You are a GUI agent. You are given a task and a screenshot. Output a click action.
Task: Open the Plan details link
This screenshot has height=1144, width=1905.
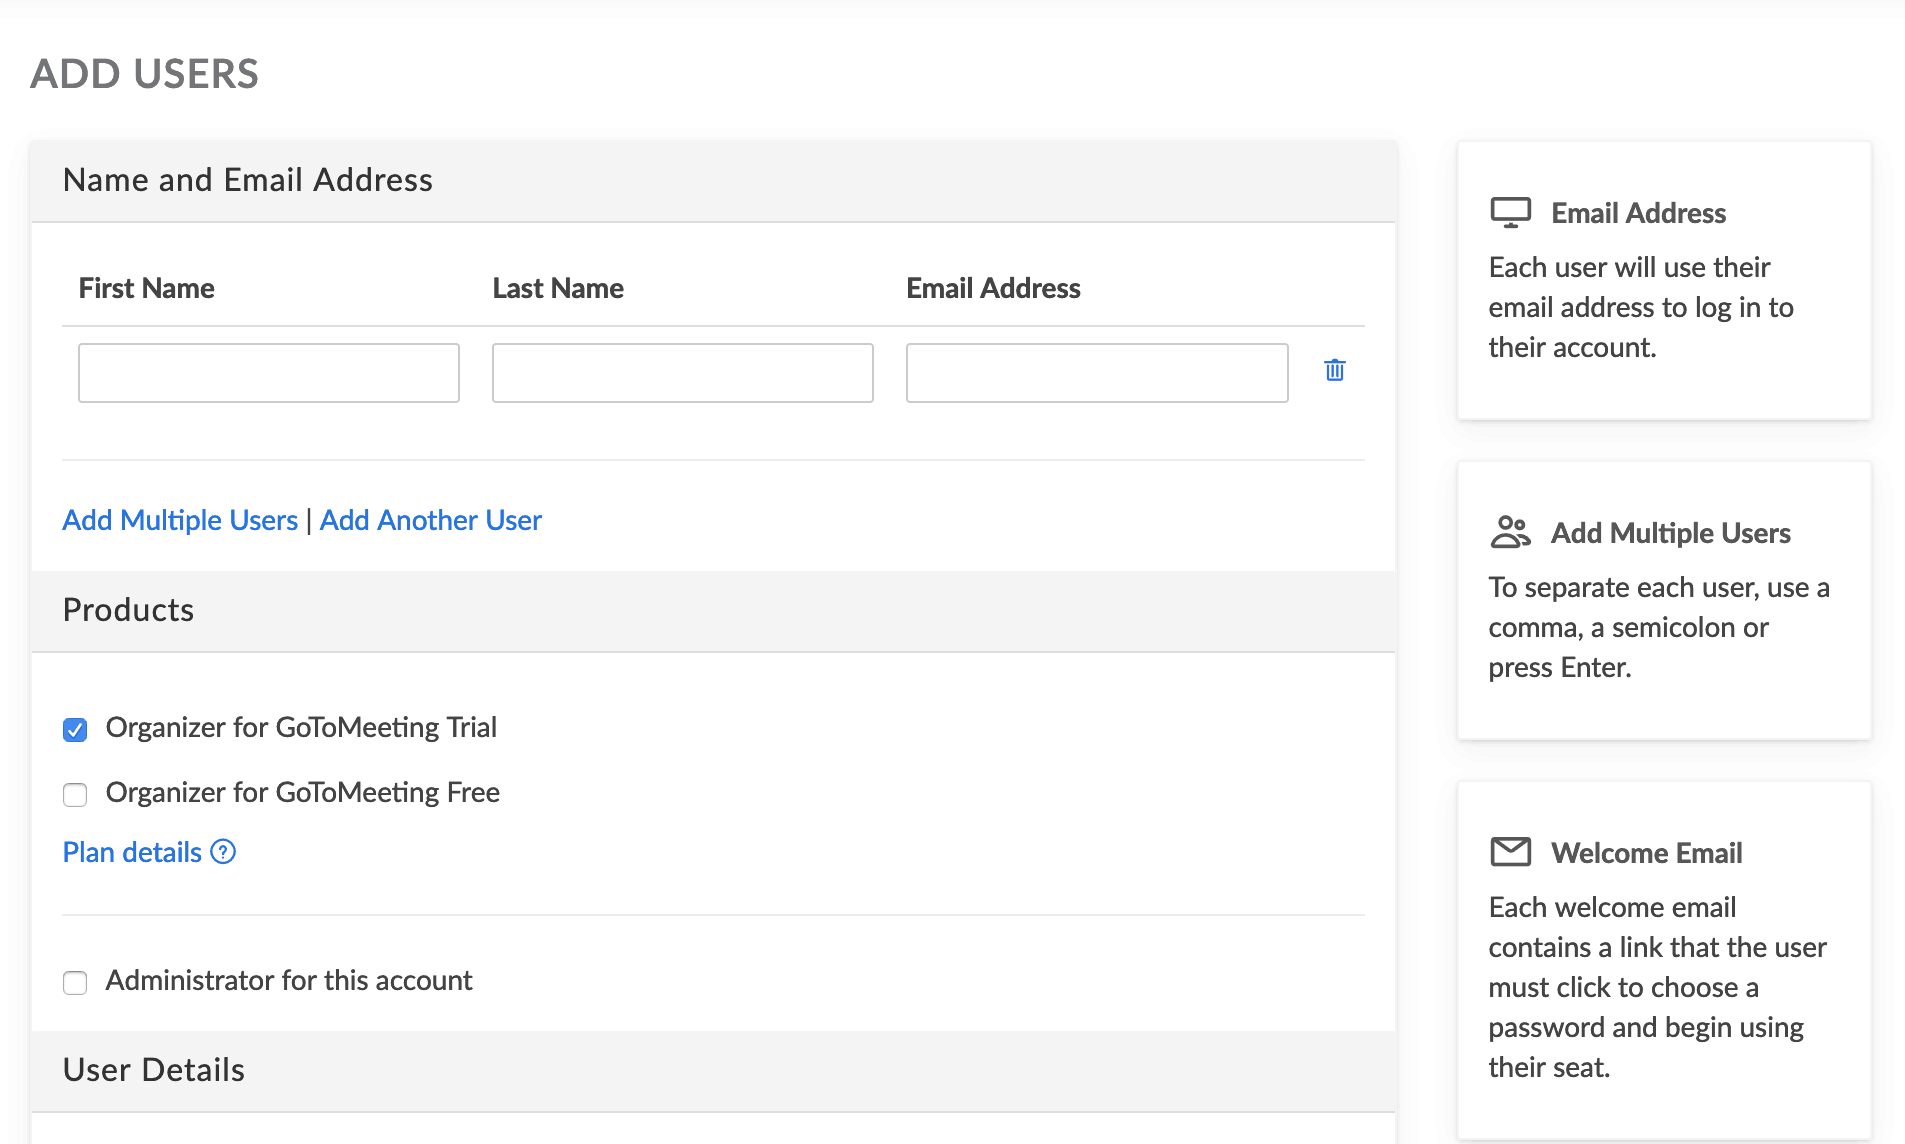click(132, 852)
